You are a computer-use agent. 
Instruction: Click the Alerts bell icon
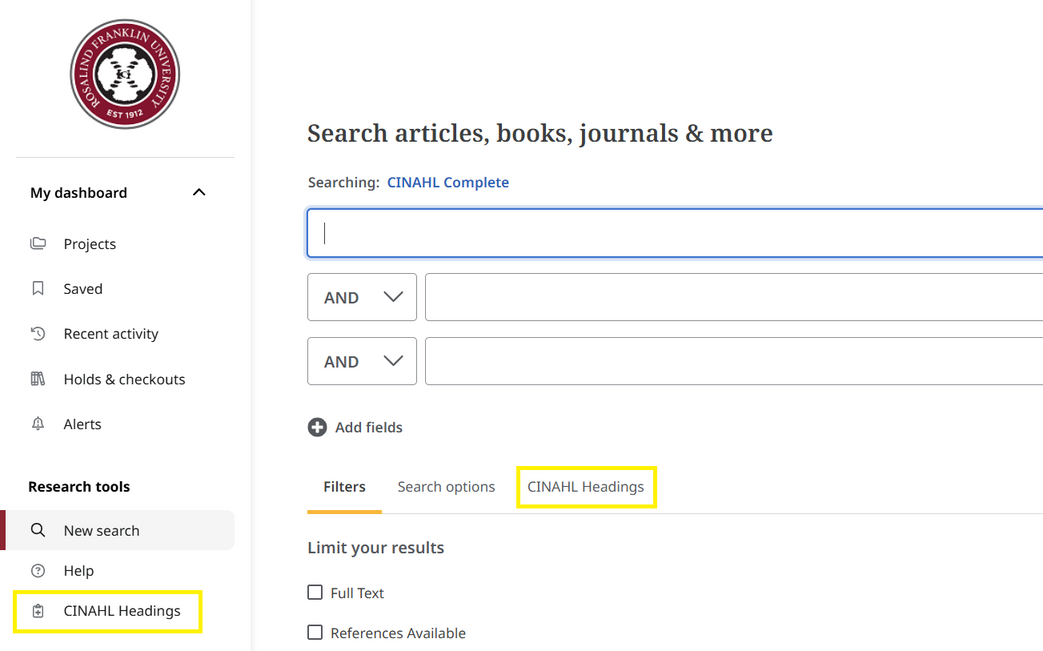click(x=38, y=424)
